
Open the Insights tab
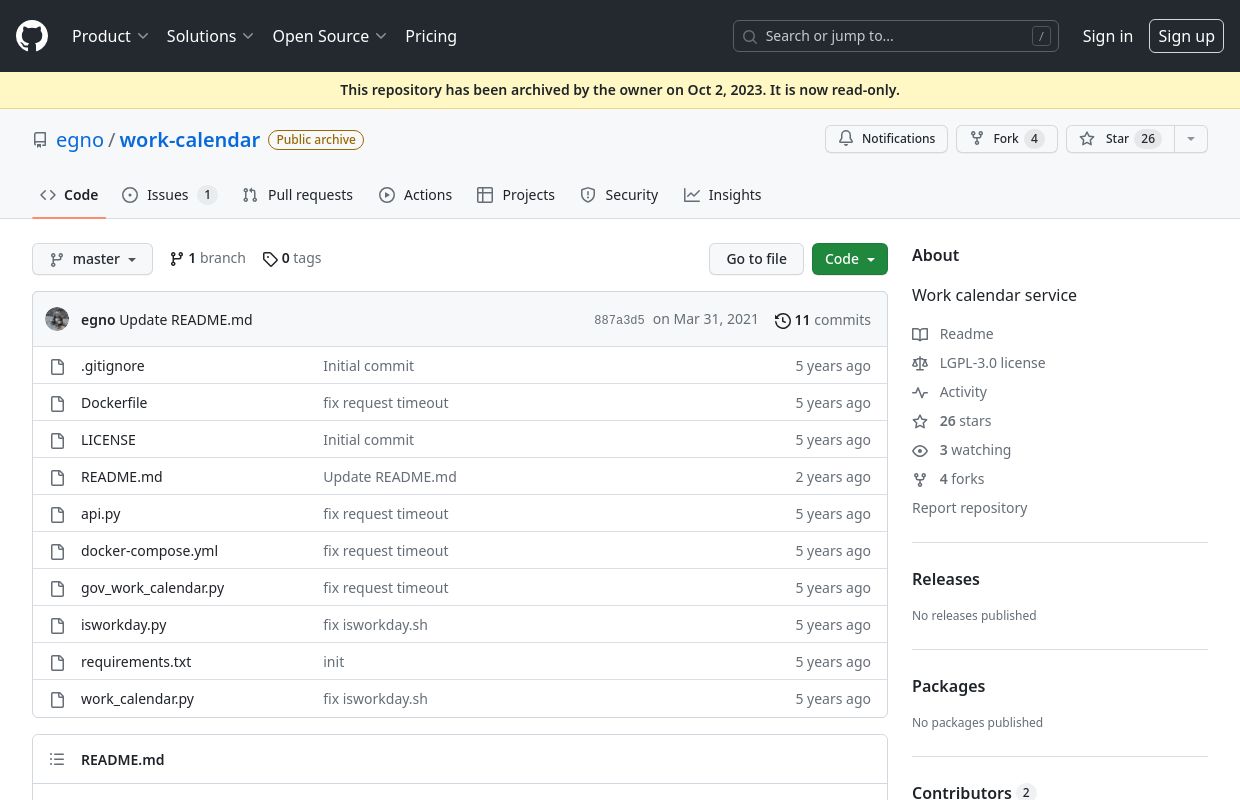723,195
